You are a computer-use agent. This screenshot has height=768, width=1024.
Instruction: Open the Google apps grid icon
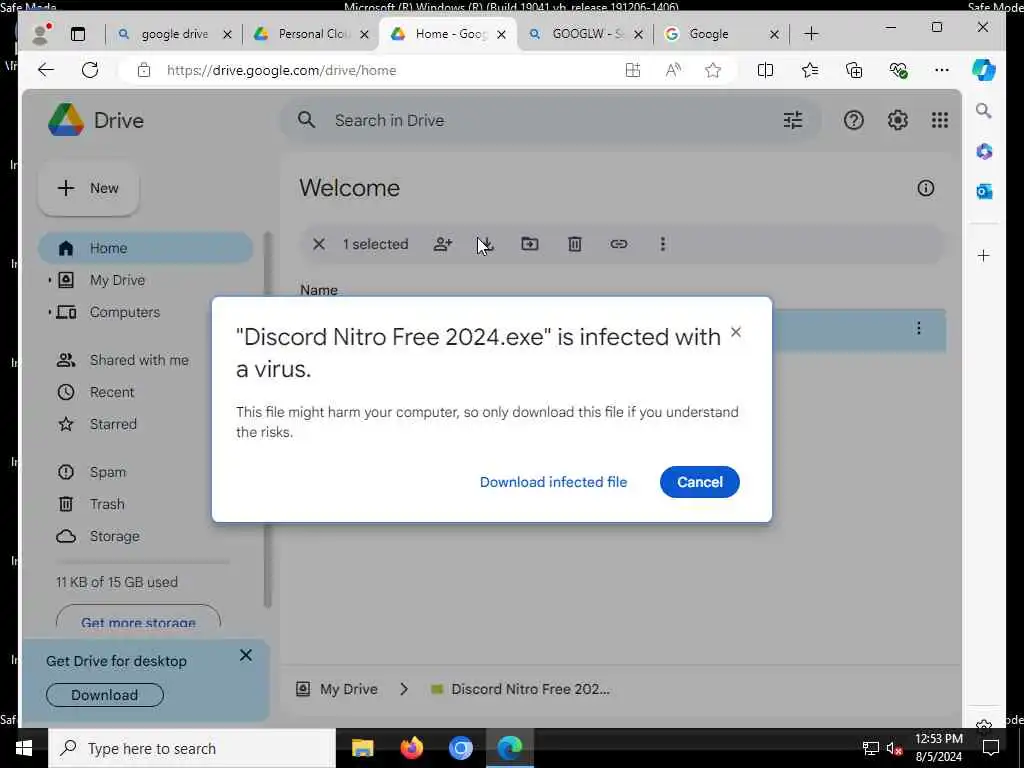click(940, 120)
